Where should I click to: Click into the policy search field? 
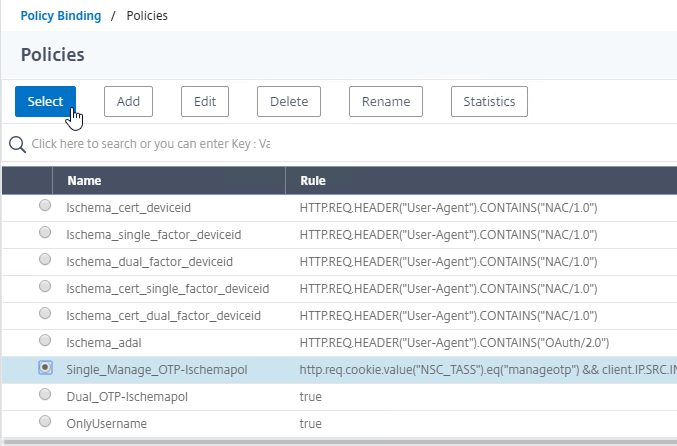[150, 144]
